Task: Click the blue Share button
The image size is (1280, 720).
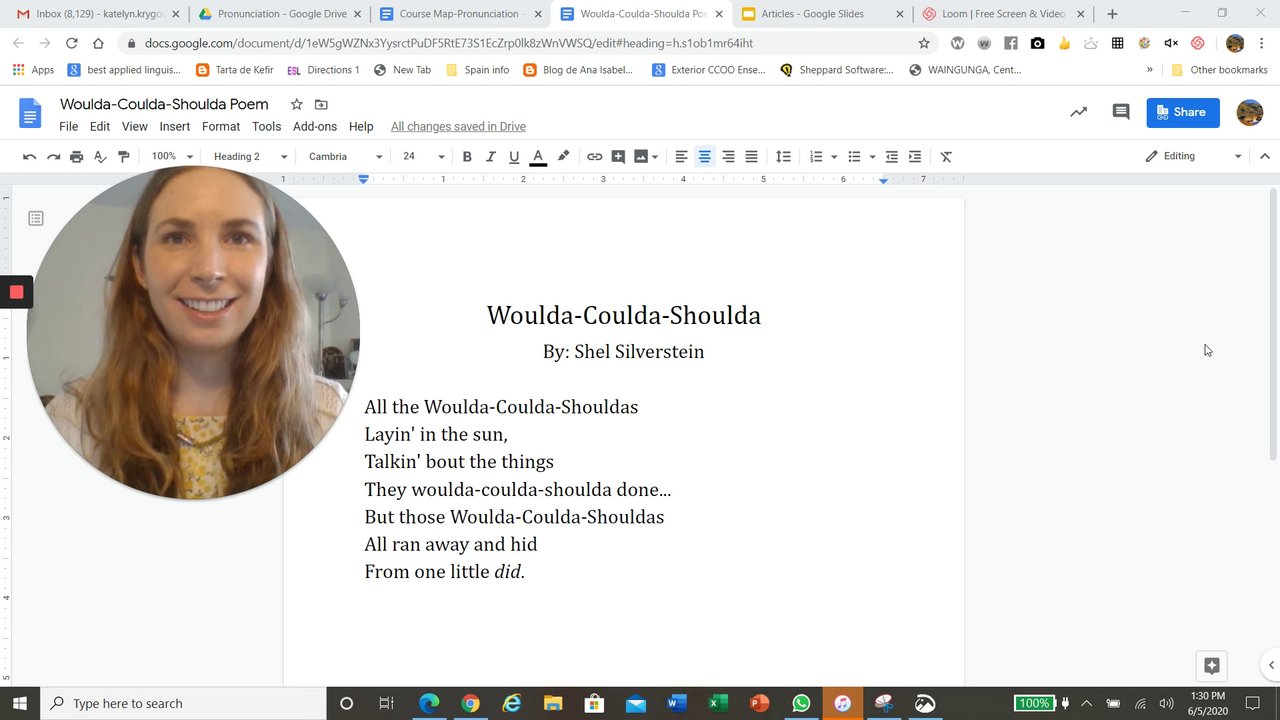Action: pos(1183,112)
